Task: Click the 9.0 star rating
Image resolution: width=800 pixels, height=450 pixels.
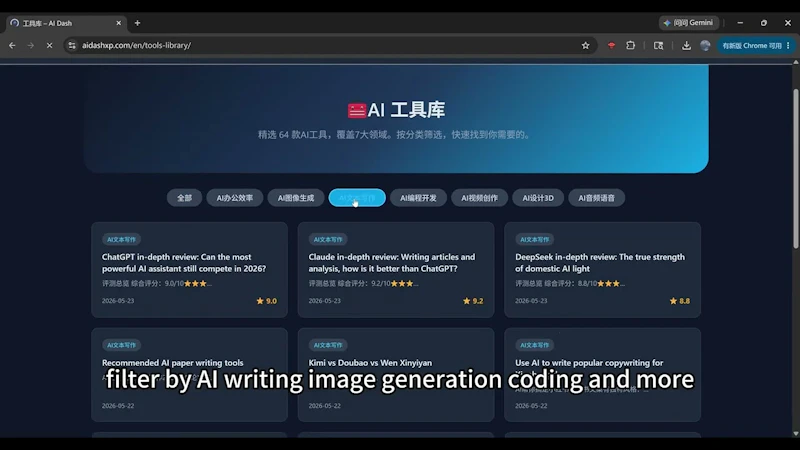Action: click(266, 301)
